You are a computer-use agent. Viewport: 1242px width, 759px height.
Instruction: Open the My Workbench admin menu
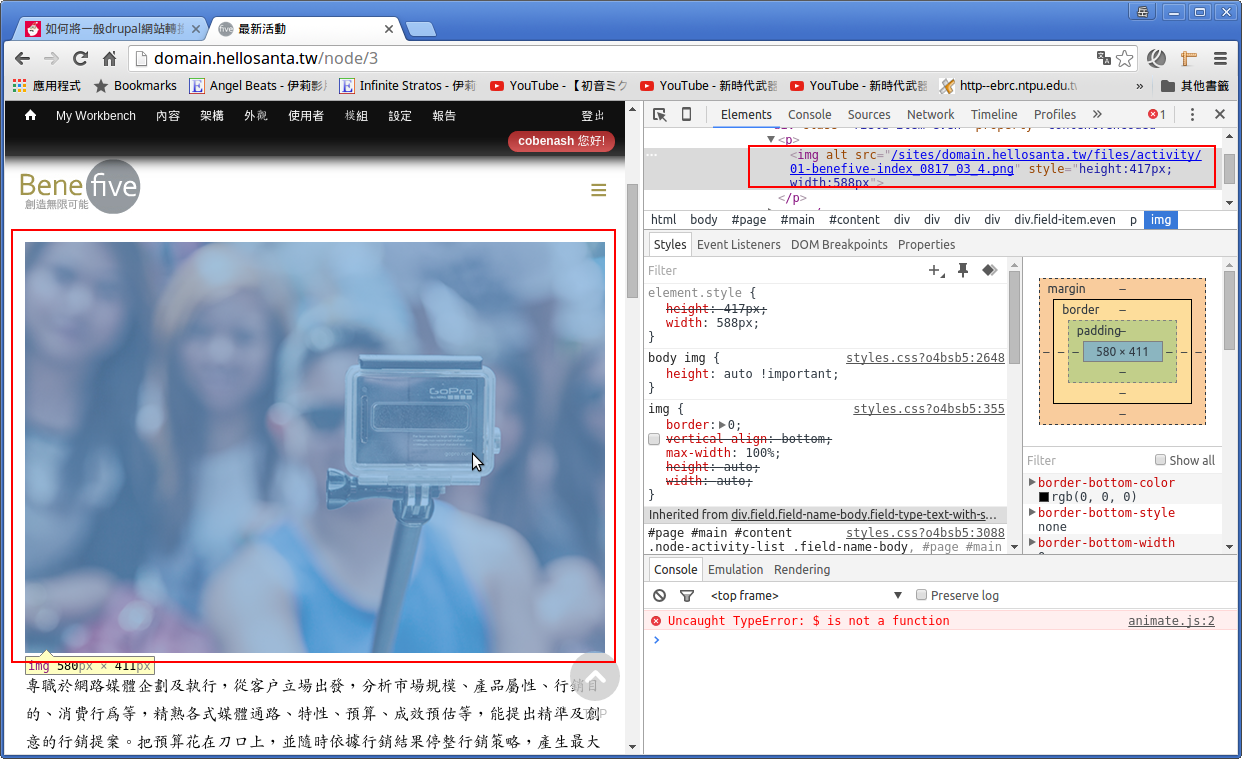tap(96, 116)
